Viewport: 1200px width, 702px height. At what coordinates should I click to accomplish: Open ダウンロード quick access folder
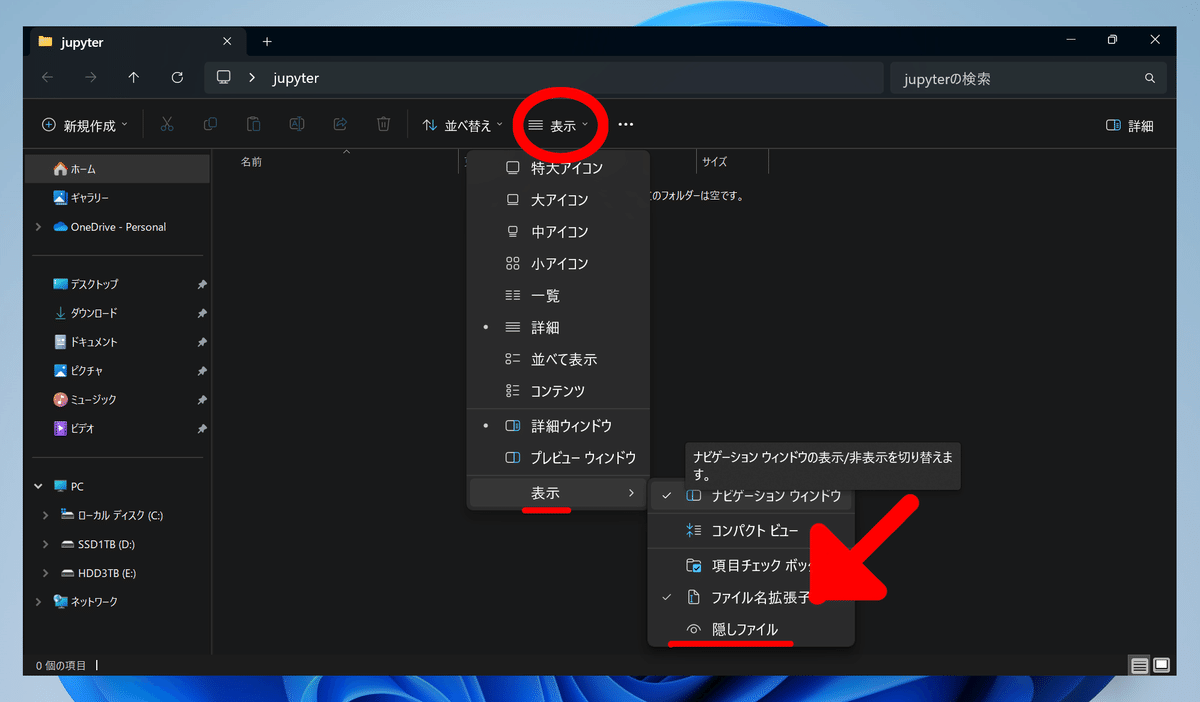pyautogui.click(x=118, y=313)
